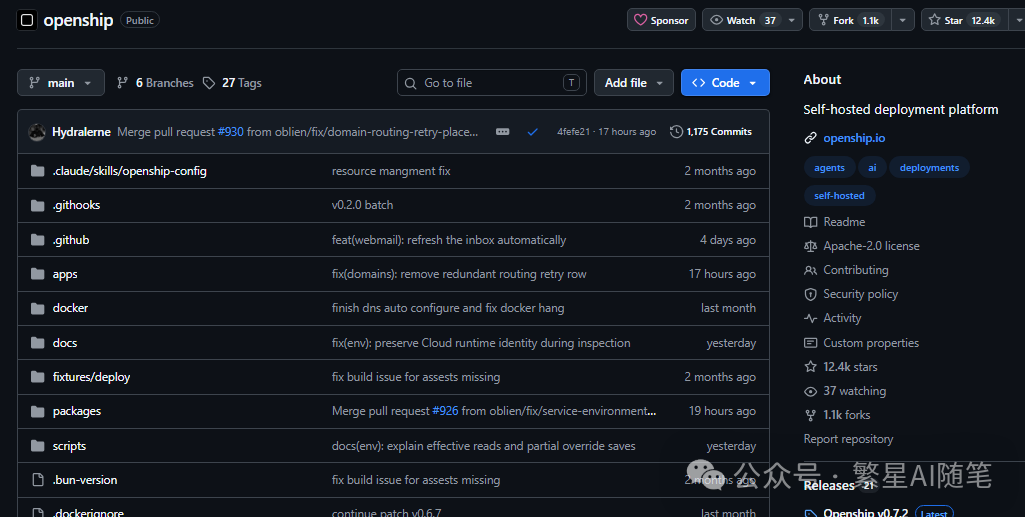Visit the openship.io website link

click(x=854, y=138)
